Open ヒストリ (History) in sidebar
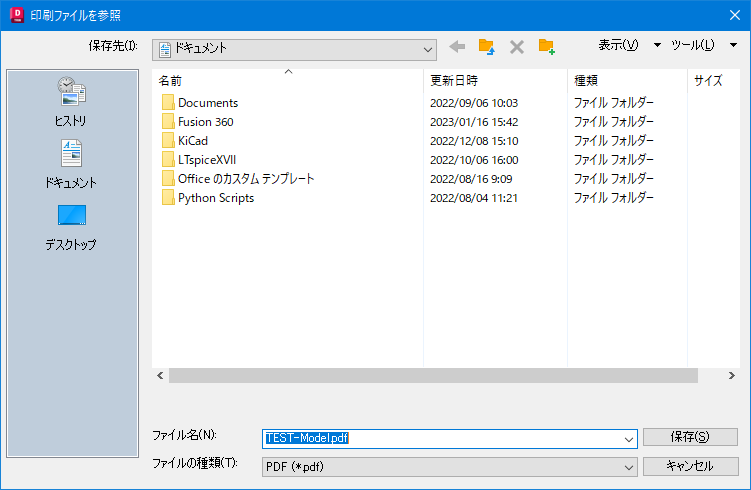The image size is (751, 490). (71, 102)
